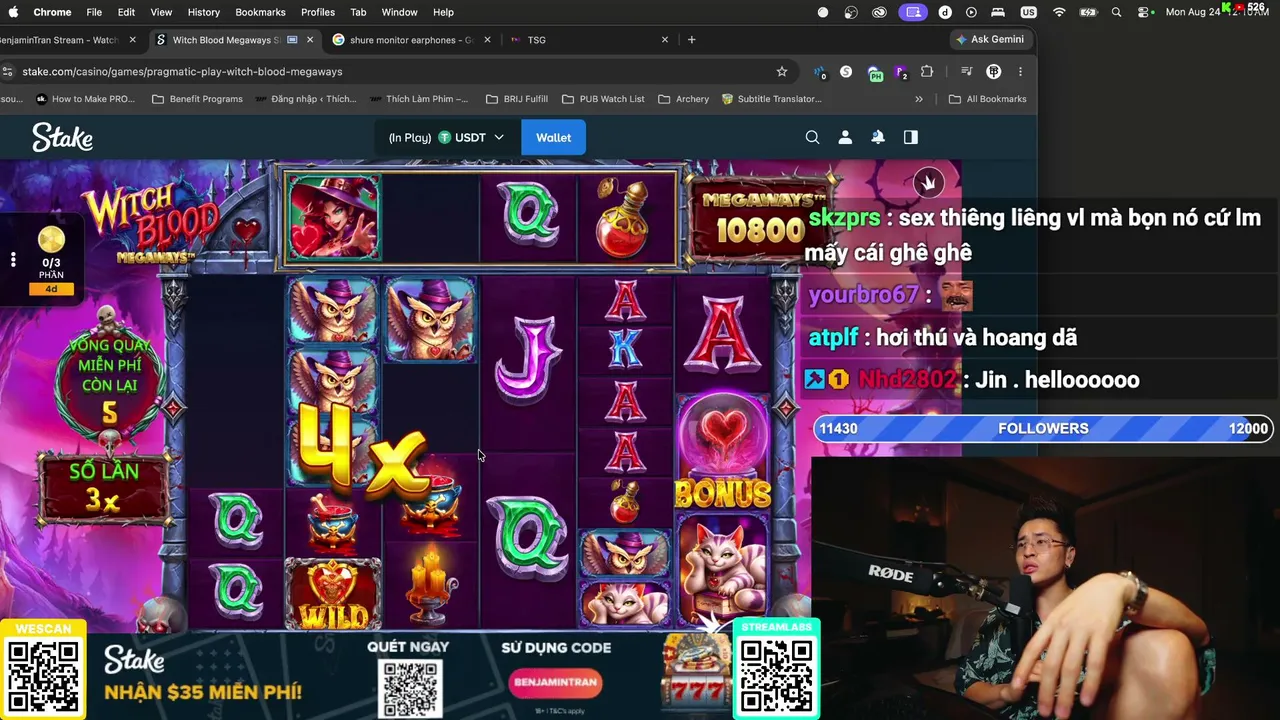Open the Apple menu
1280x720 pixels.
pyautogui.click(x=13, y=12)
